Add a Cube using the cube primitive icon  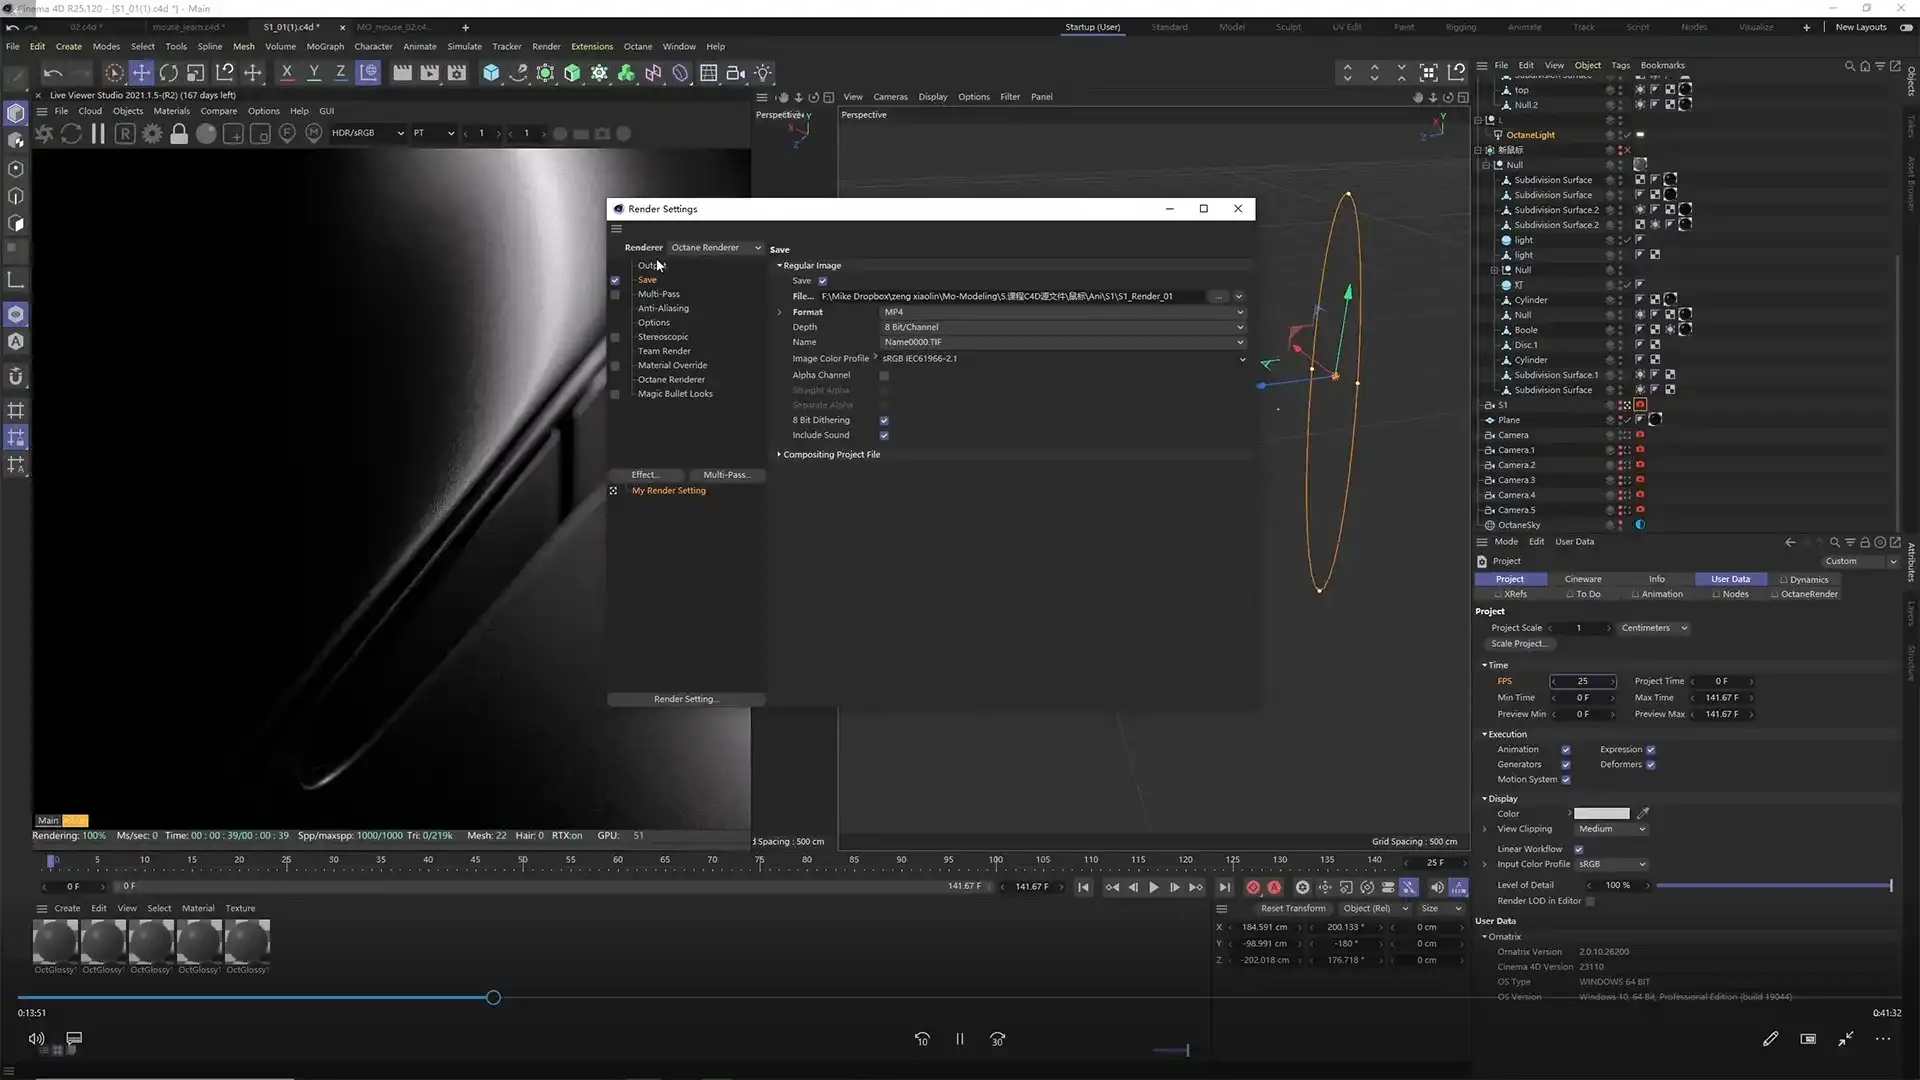(491, 73)
